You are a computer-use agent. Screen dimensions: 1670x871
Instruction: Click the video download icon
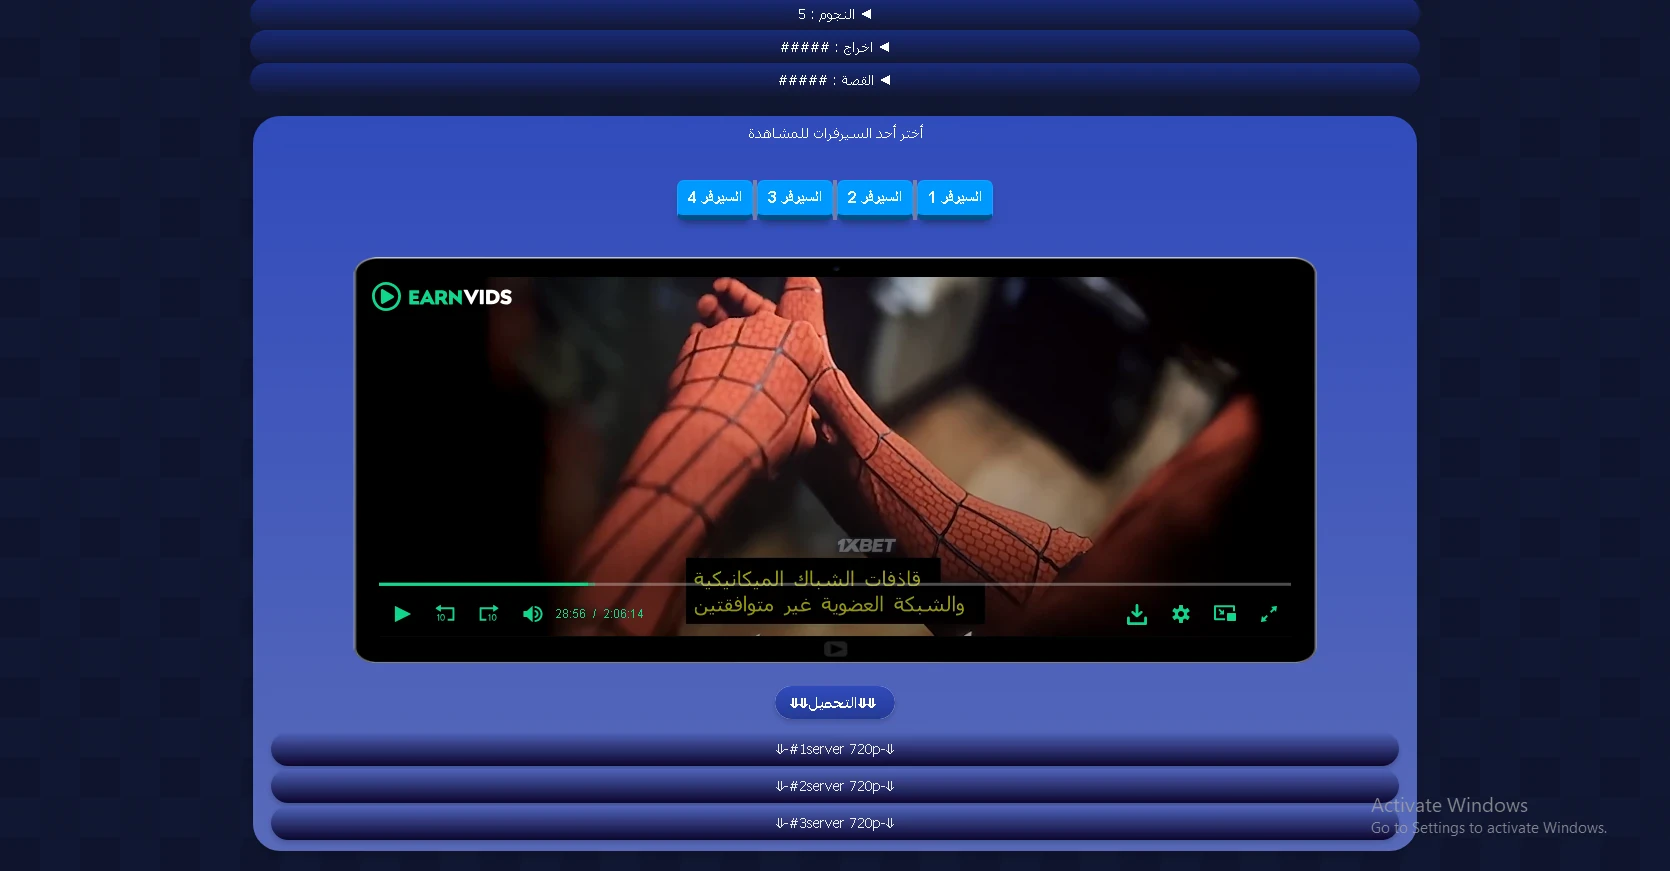(x=1137, y=614)
